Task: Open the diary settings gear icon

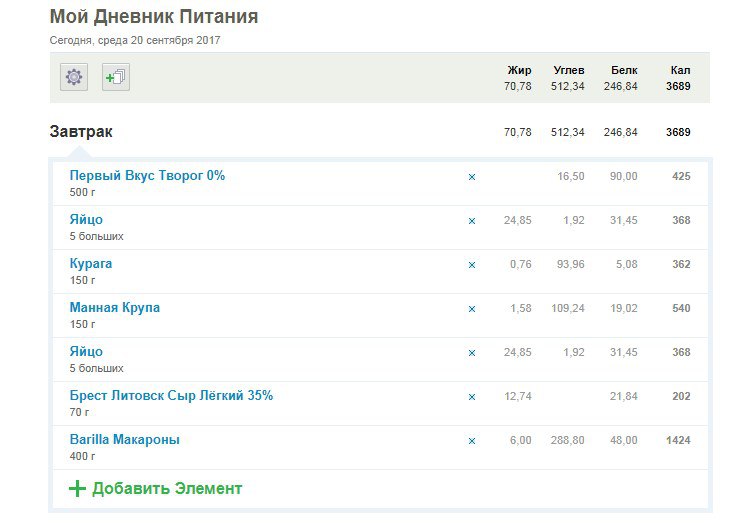Action: pyautogui.click(x=74, y=77)
